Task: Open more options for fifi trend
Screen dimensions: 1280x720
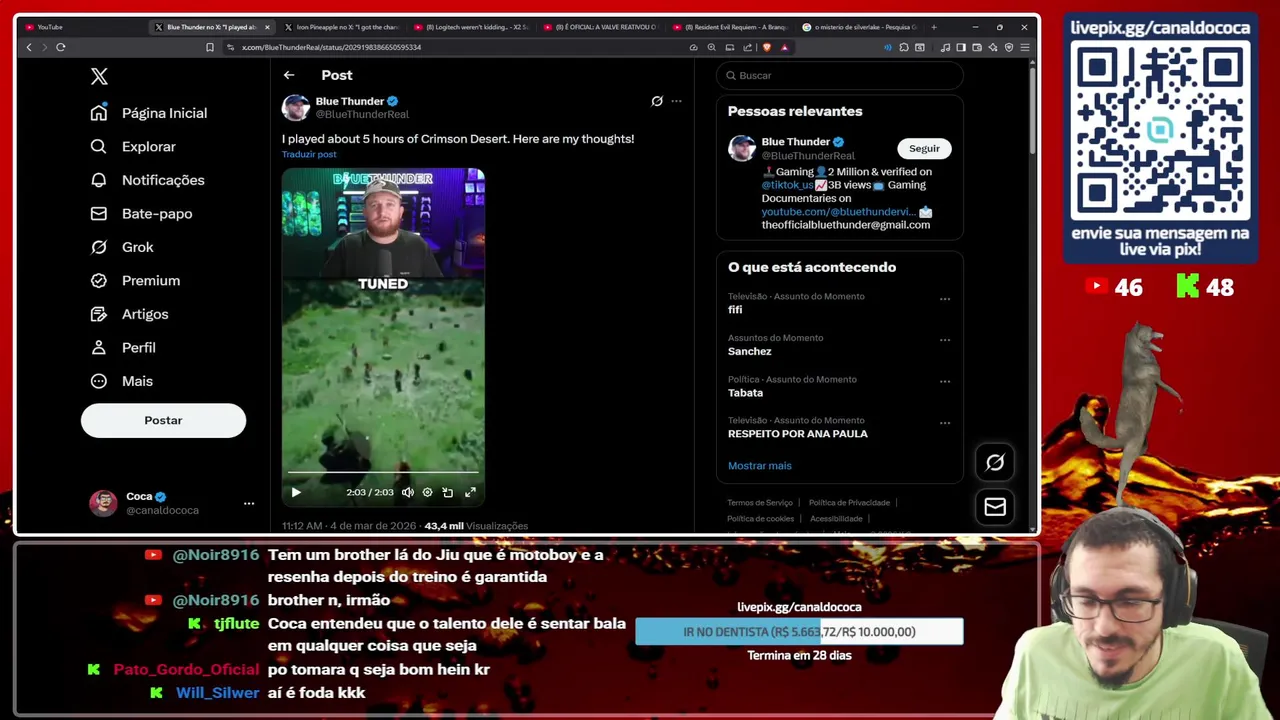Action: (x=945, y=298)
